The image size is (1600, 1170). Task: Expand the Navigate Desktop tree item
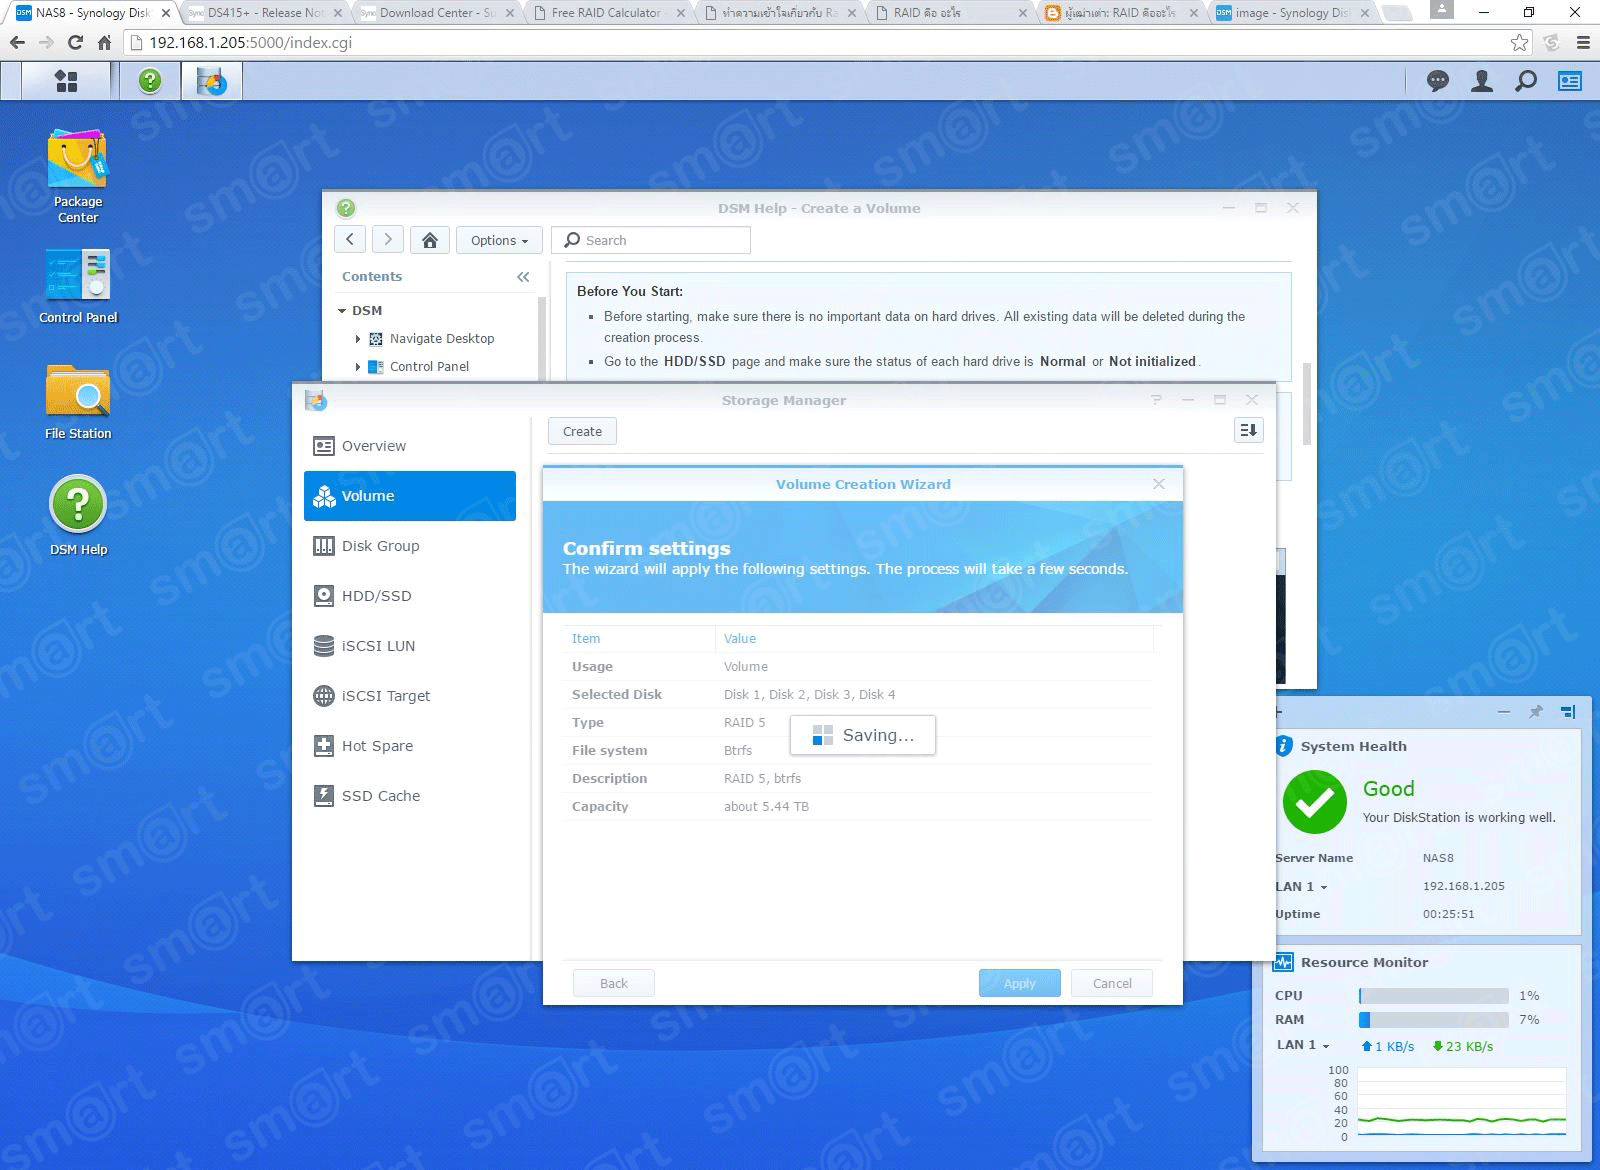357,339
